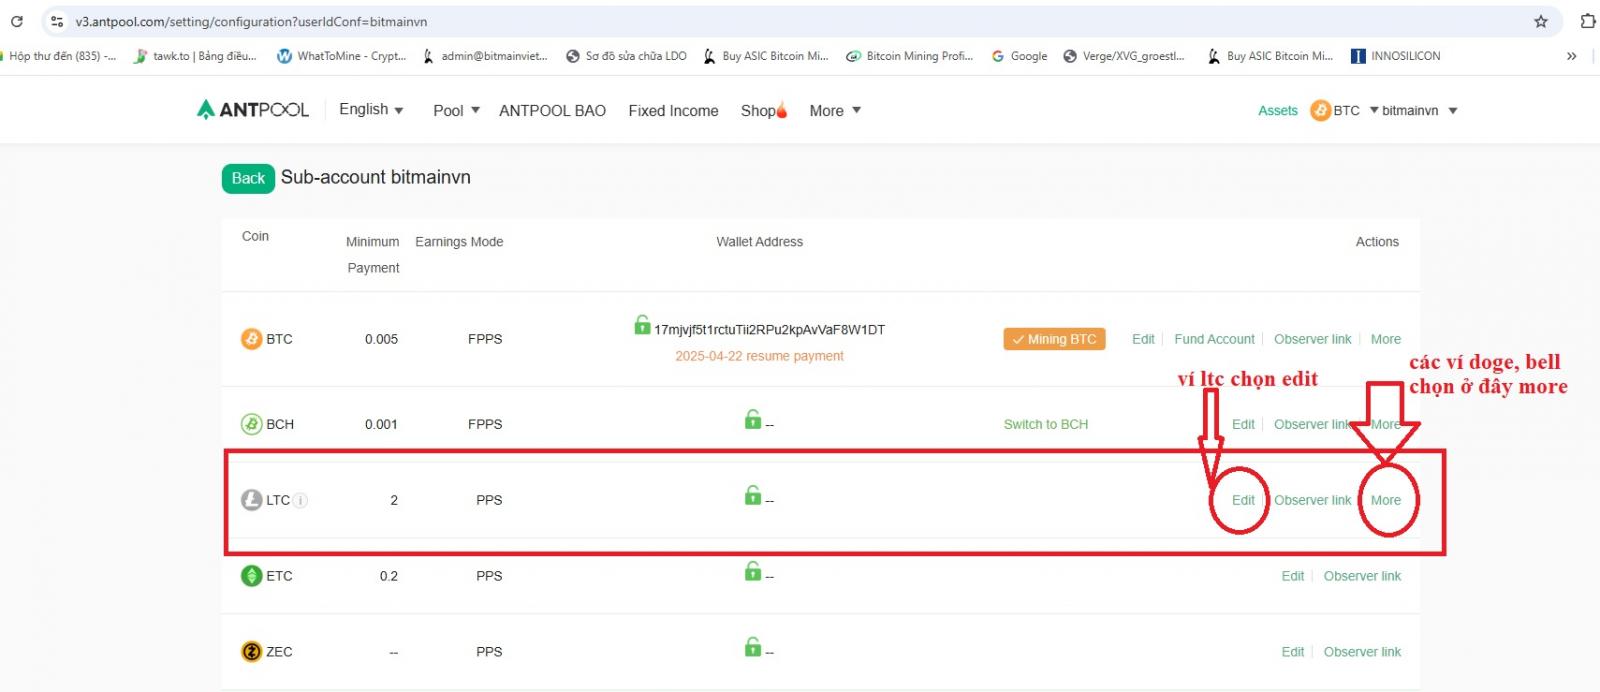Edit the BTC row settings
This screenshot has height=692, width=1600.
1143,339
